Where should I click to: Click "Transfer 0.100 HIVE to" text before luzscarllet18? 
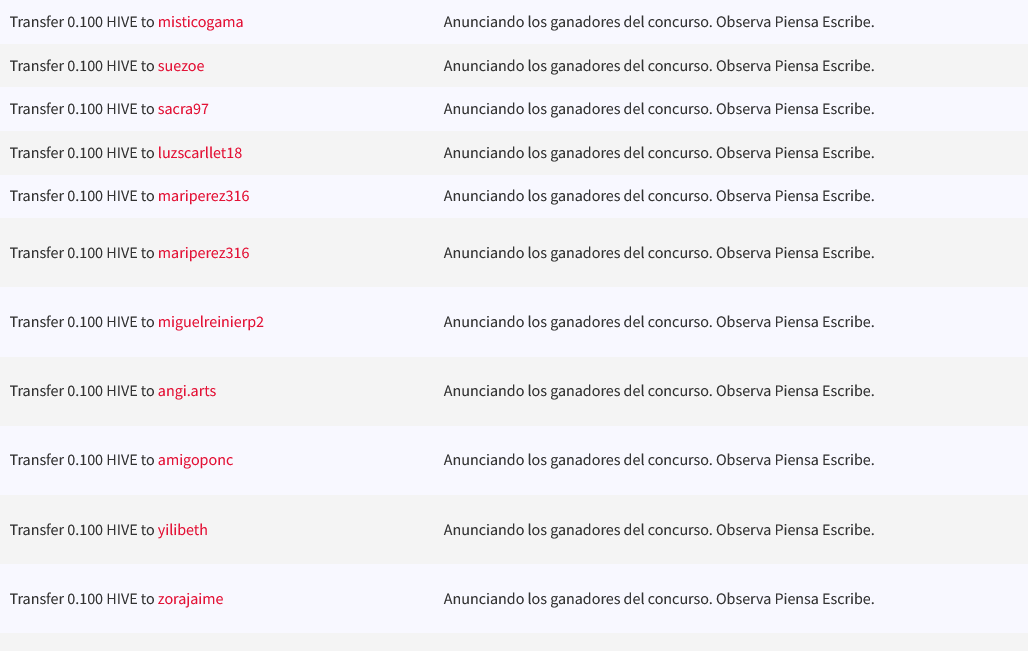click(x=82, y=153)
